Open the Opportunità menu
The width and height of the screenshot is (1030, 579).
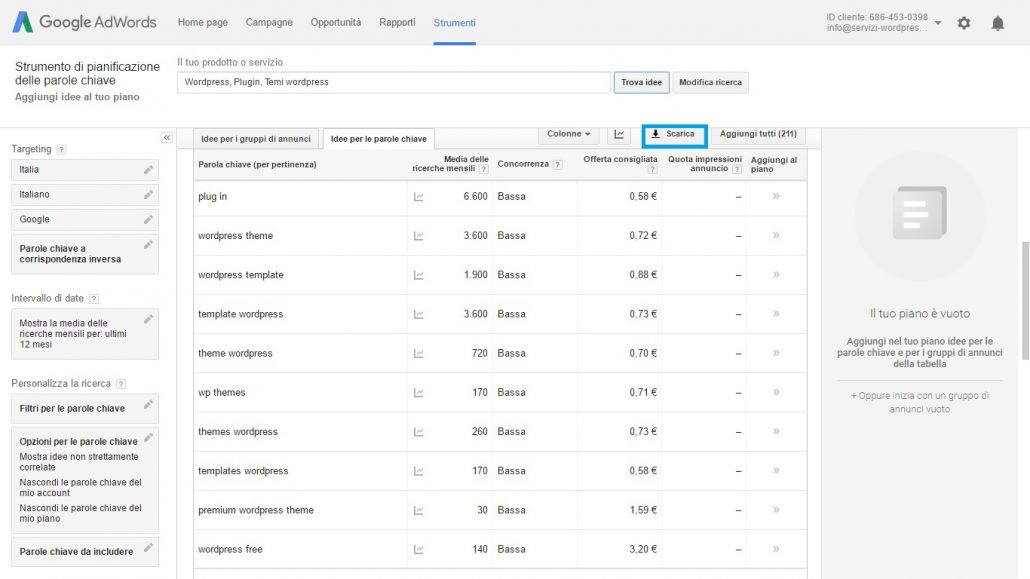pyautogui.click(x=336, y=22)
